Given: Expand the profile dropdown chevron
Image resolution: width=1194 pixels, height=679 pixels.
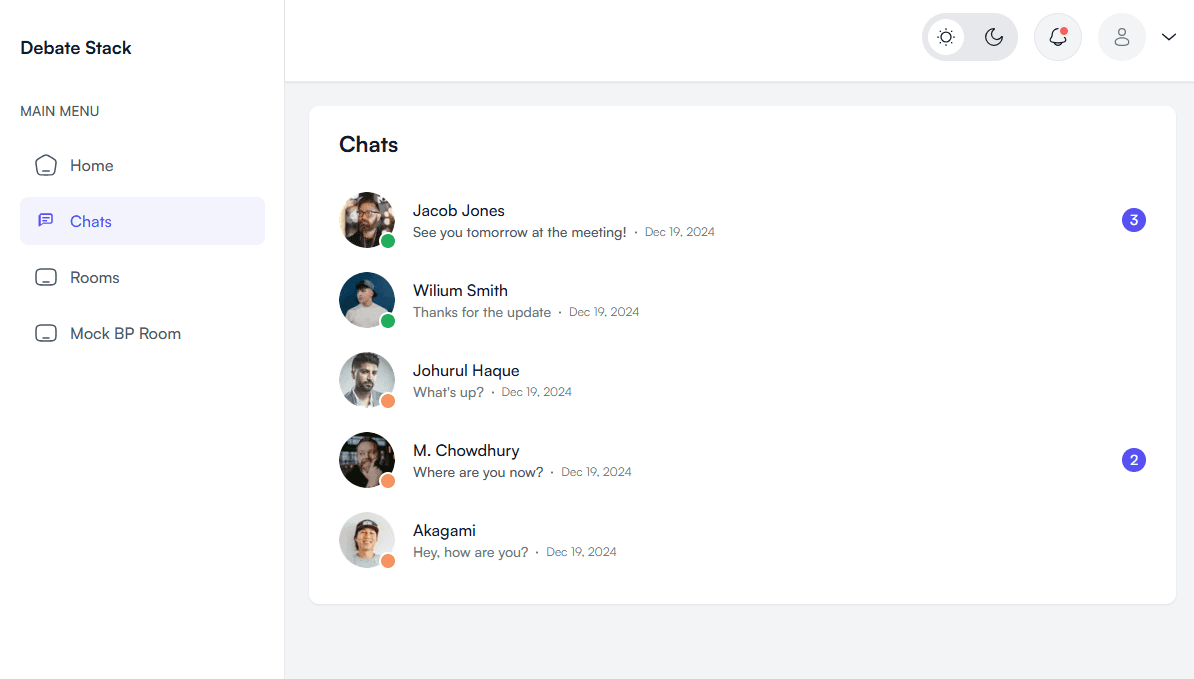Looking at the screenshot, I should (x=1168, y=37).
